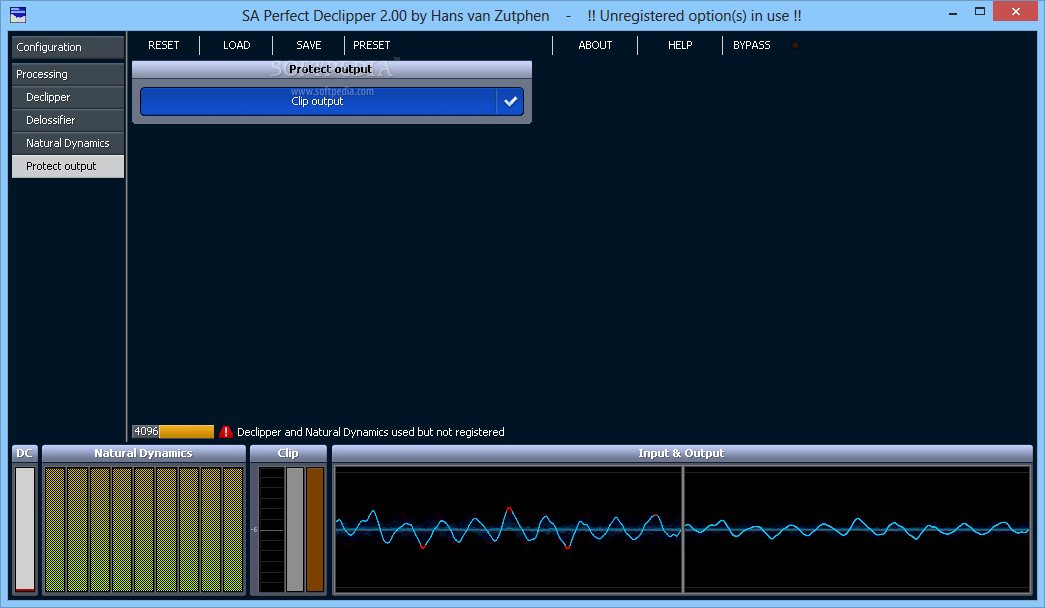Screen dimensions: 1045x608
Task: Click the Natural Dynamics meter header
Action: click(x=144, y=453)
